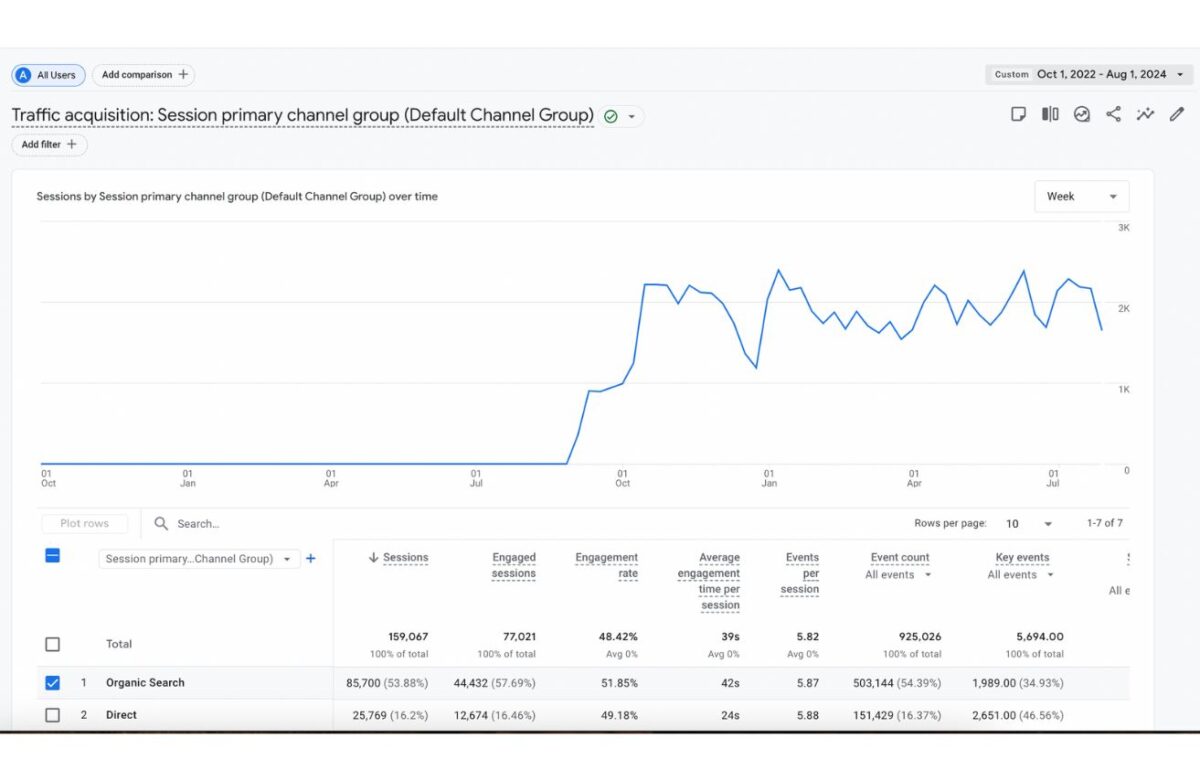Viewport: 1200px width, 781px height.
Task: Click the Plot rows control
Action: 84,523
